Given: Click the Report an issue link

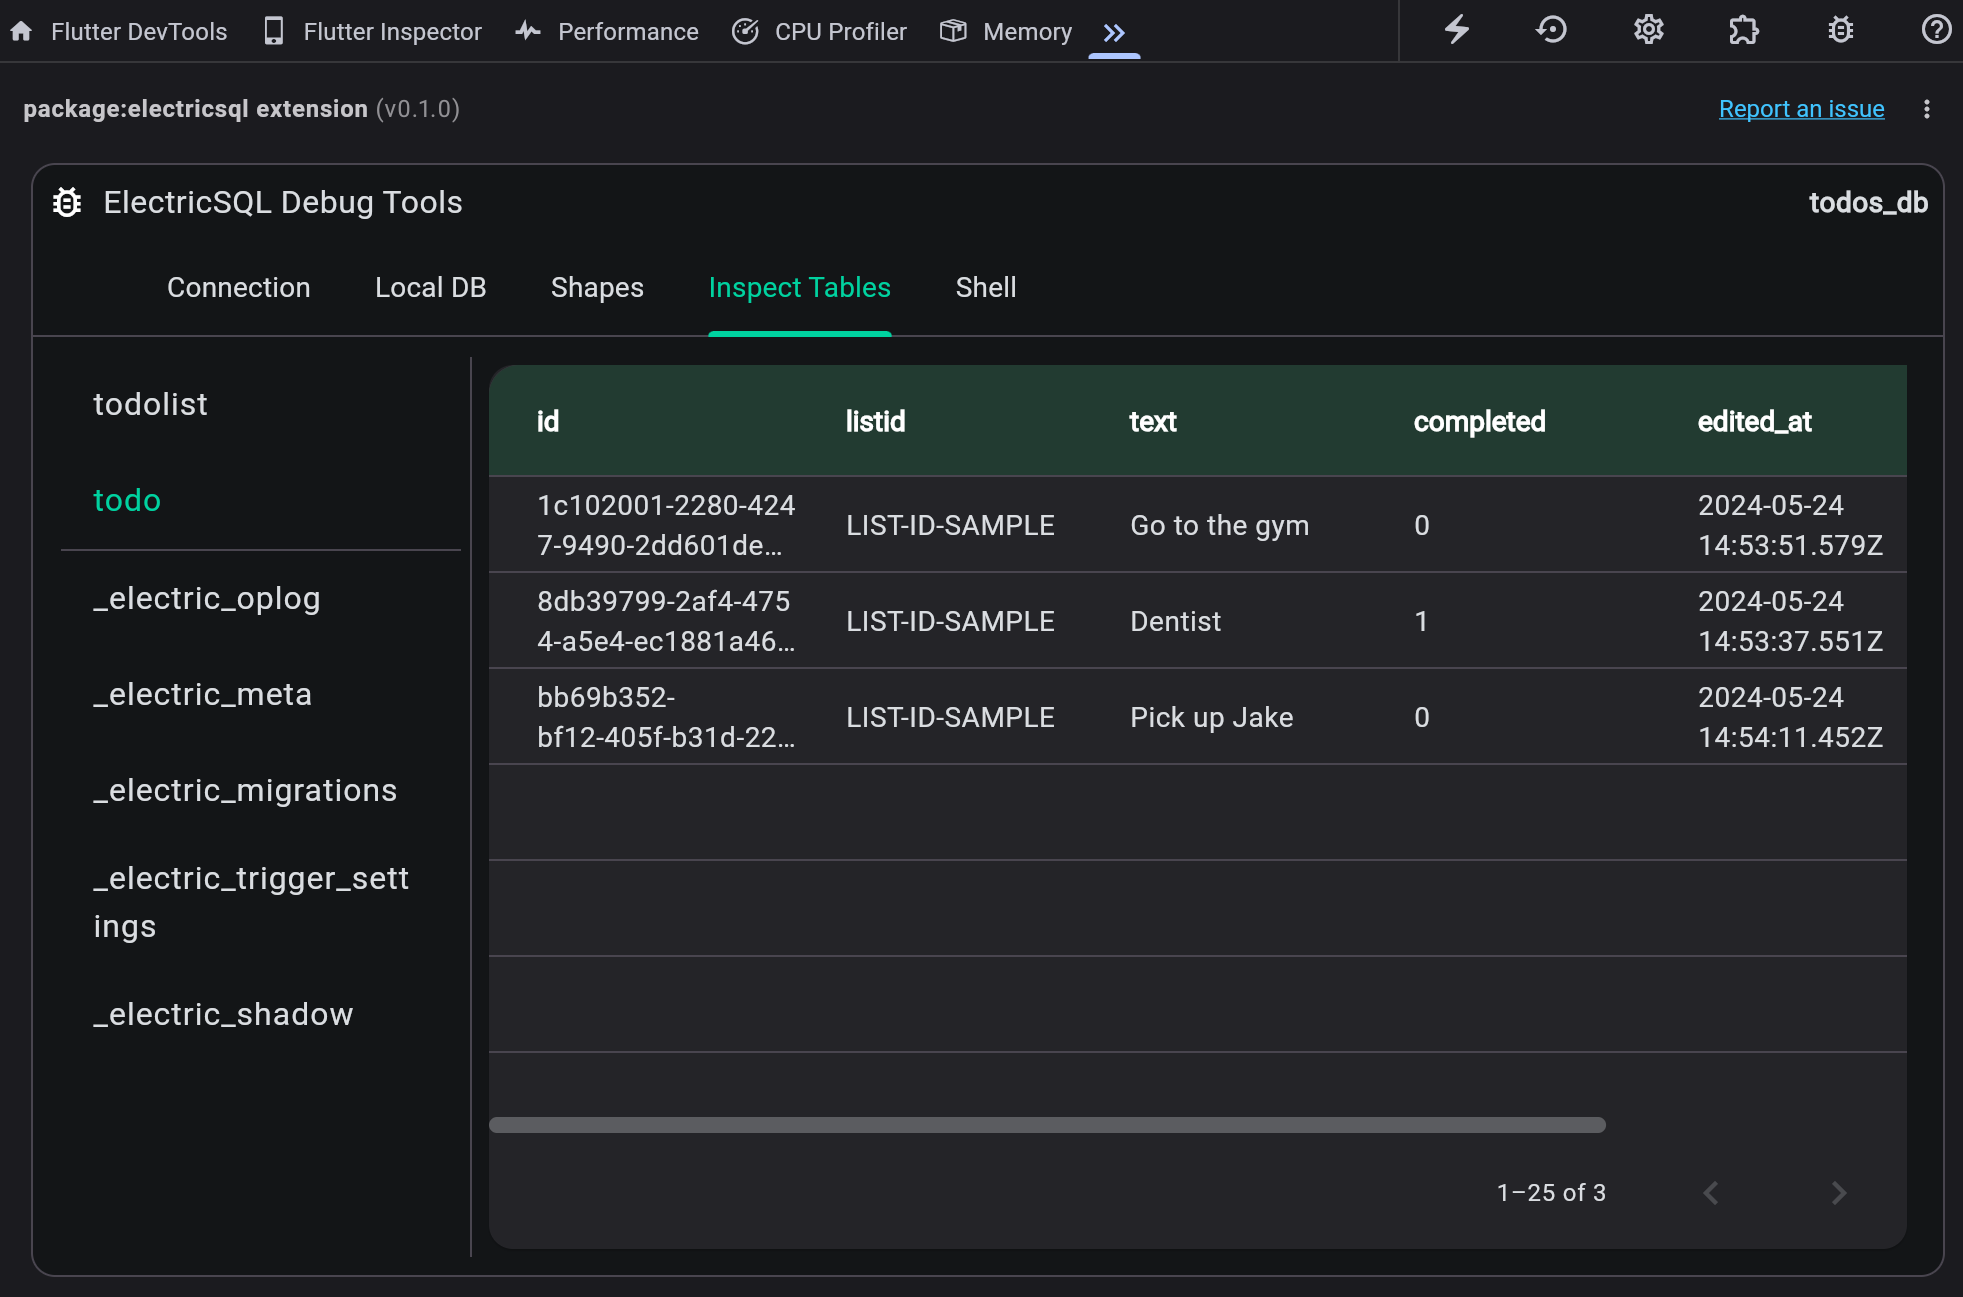Looking at the screenshot, I should 1801,109.
